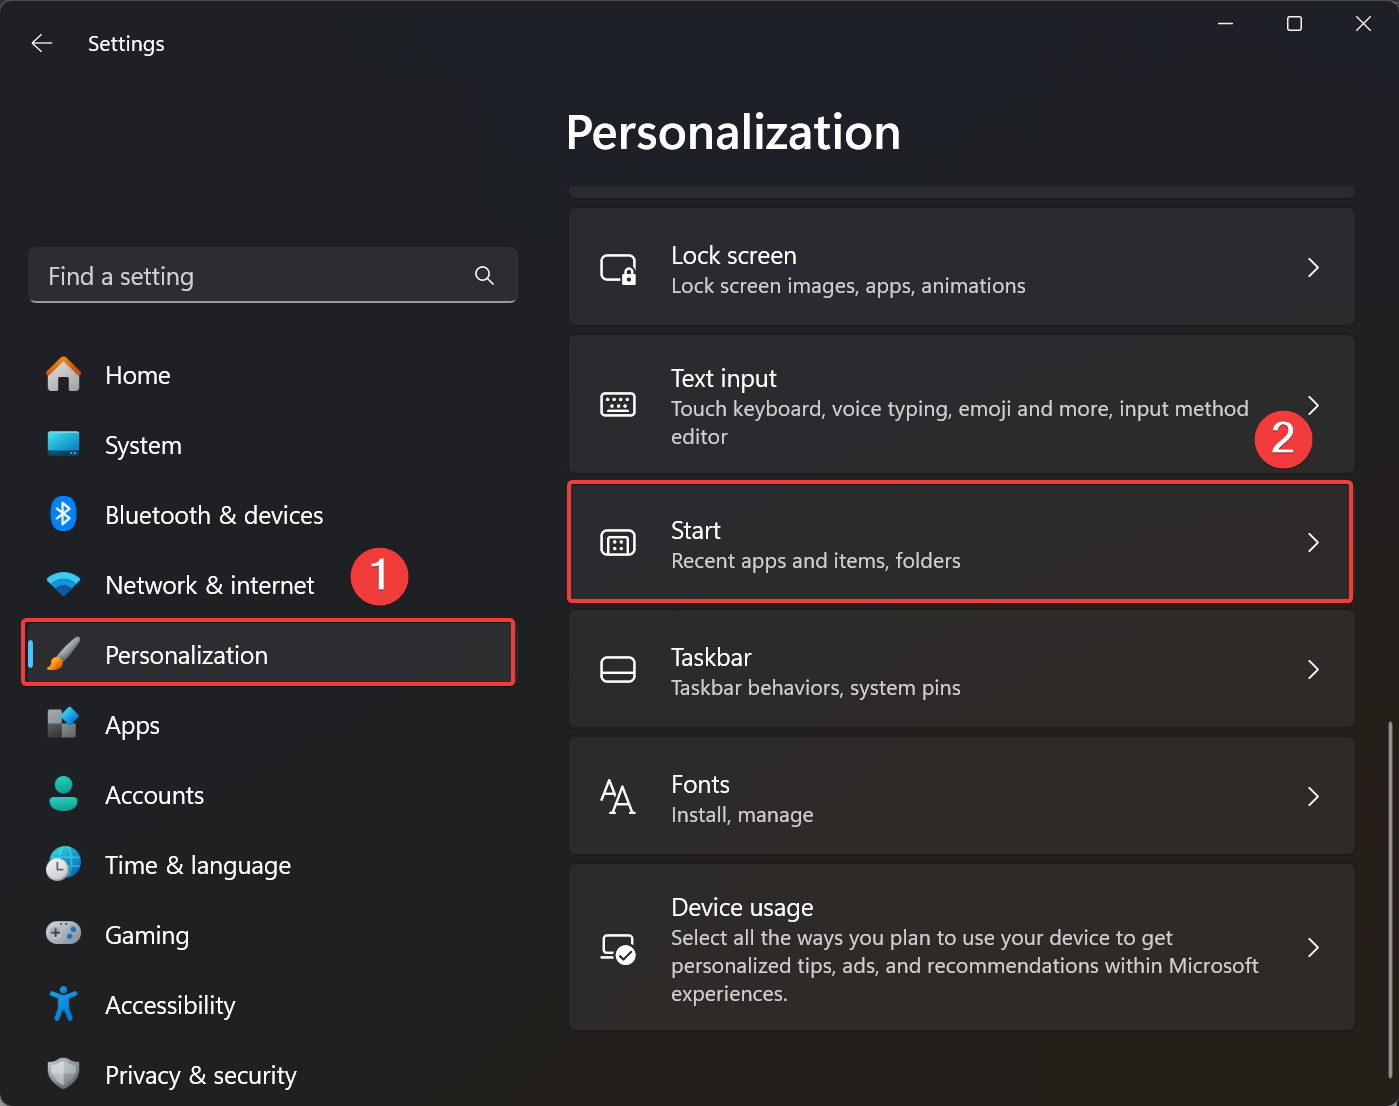Image resolution: width=1399 pixels, height=1106 pixels.
Task: Click the Personalization page heading
Action: (x=733, y=132)
